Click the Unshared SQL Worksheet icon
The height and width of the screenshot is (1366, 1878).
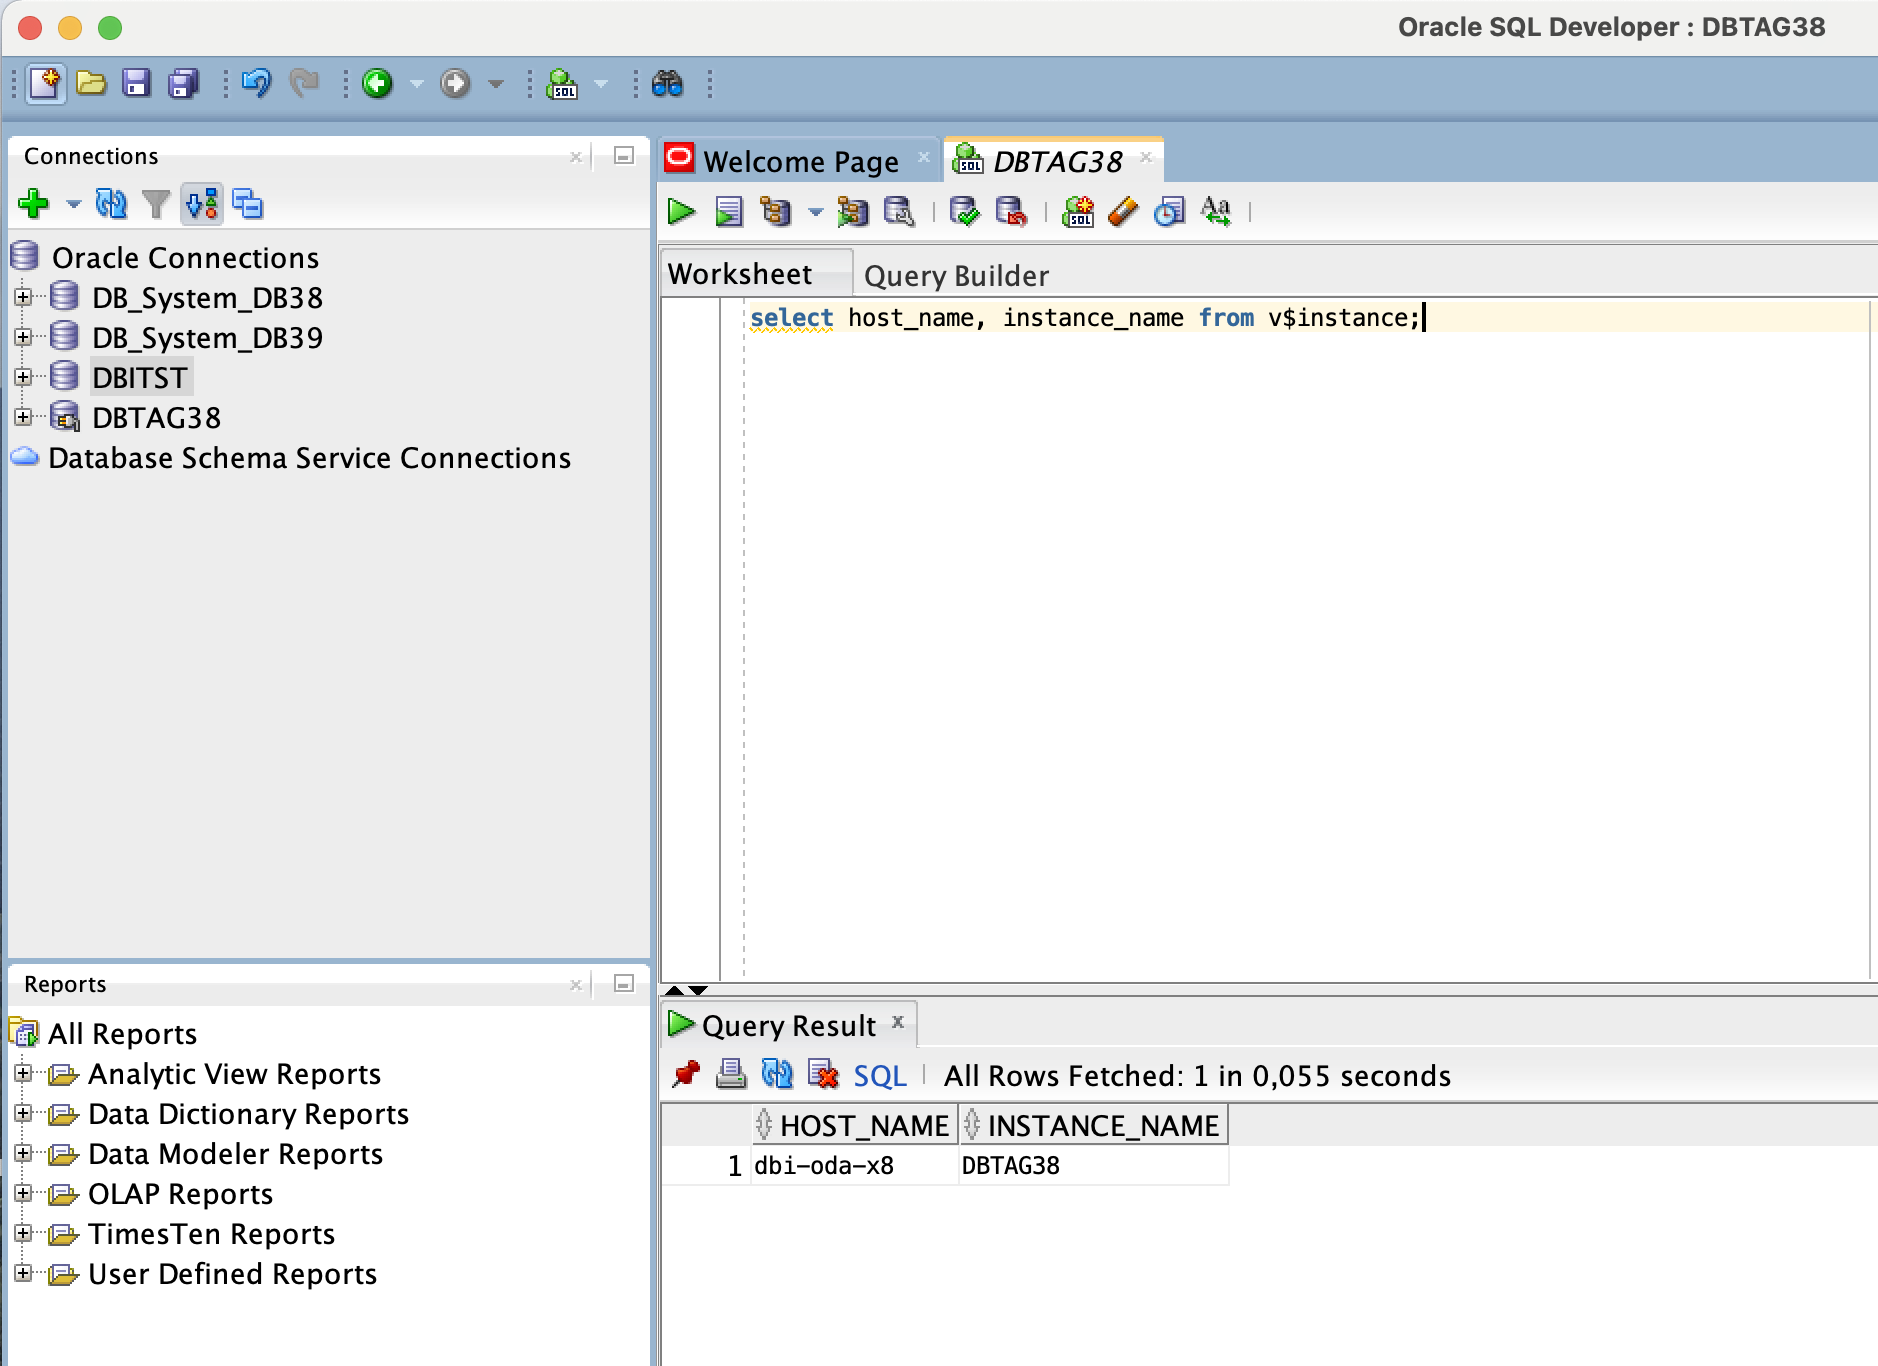point(1078,212)
